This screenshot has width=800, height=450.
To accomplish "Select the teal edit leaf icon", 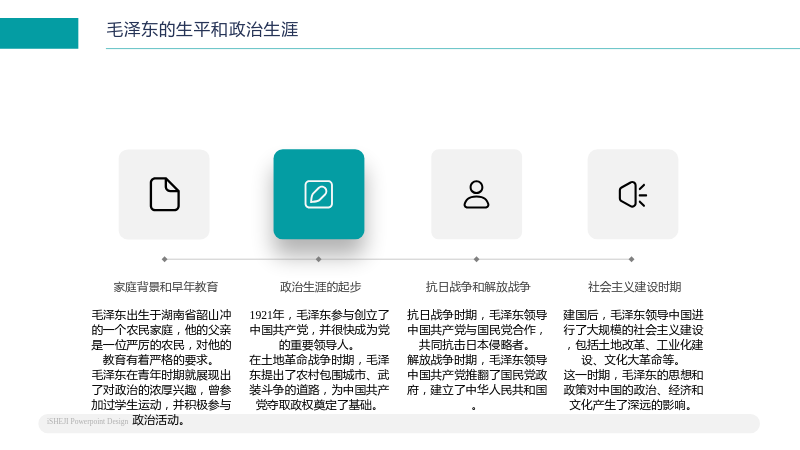I will tap(319, 194).
